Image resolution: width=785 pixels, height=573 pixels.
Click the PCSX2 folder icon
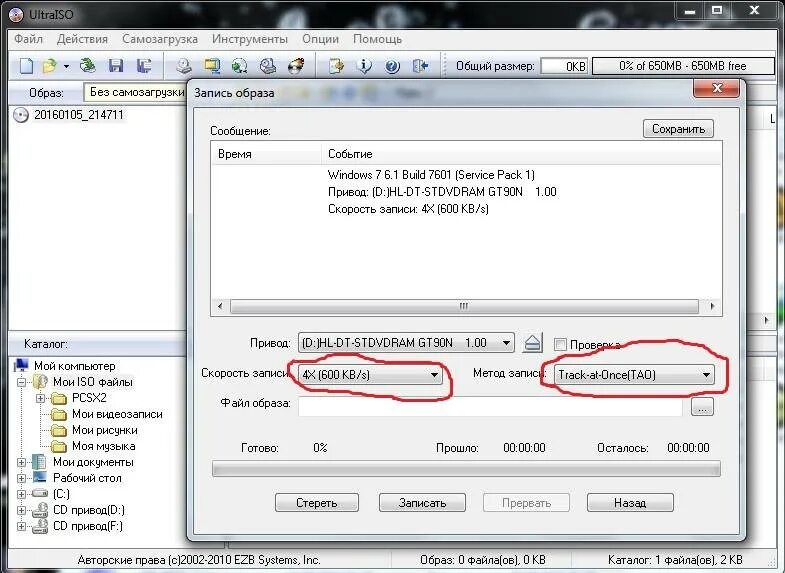pyautogui.click(x=59, y=398)
